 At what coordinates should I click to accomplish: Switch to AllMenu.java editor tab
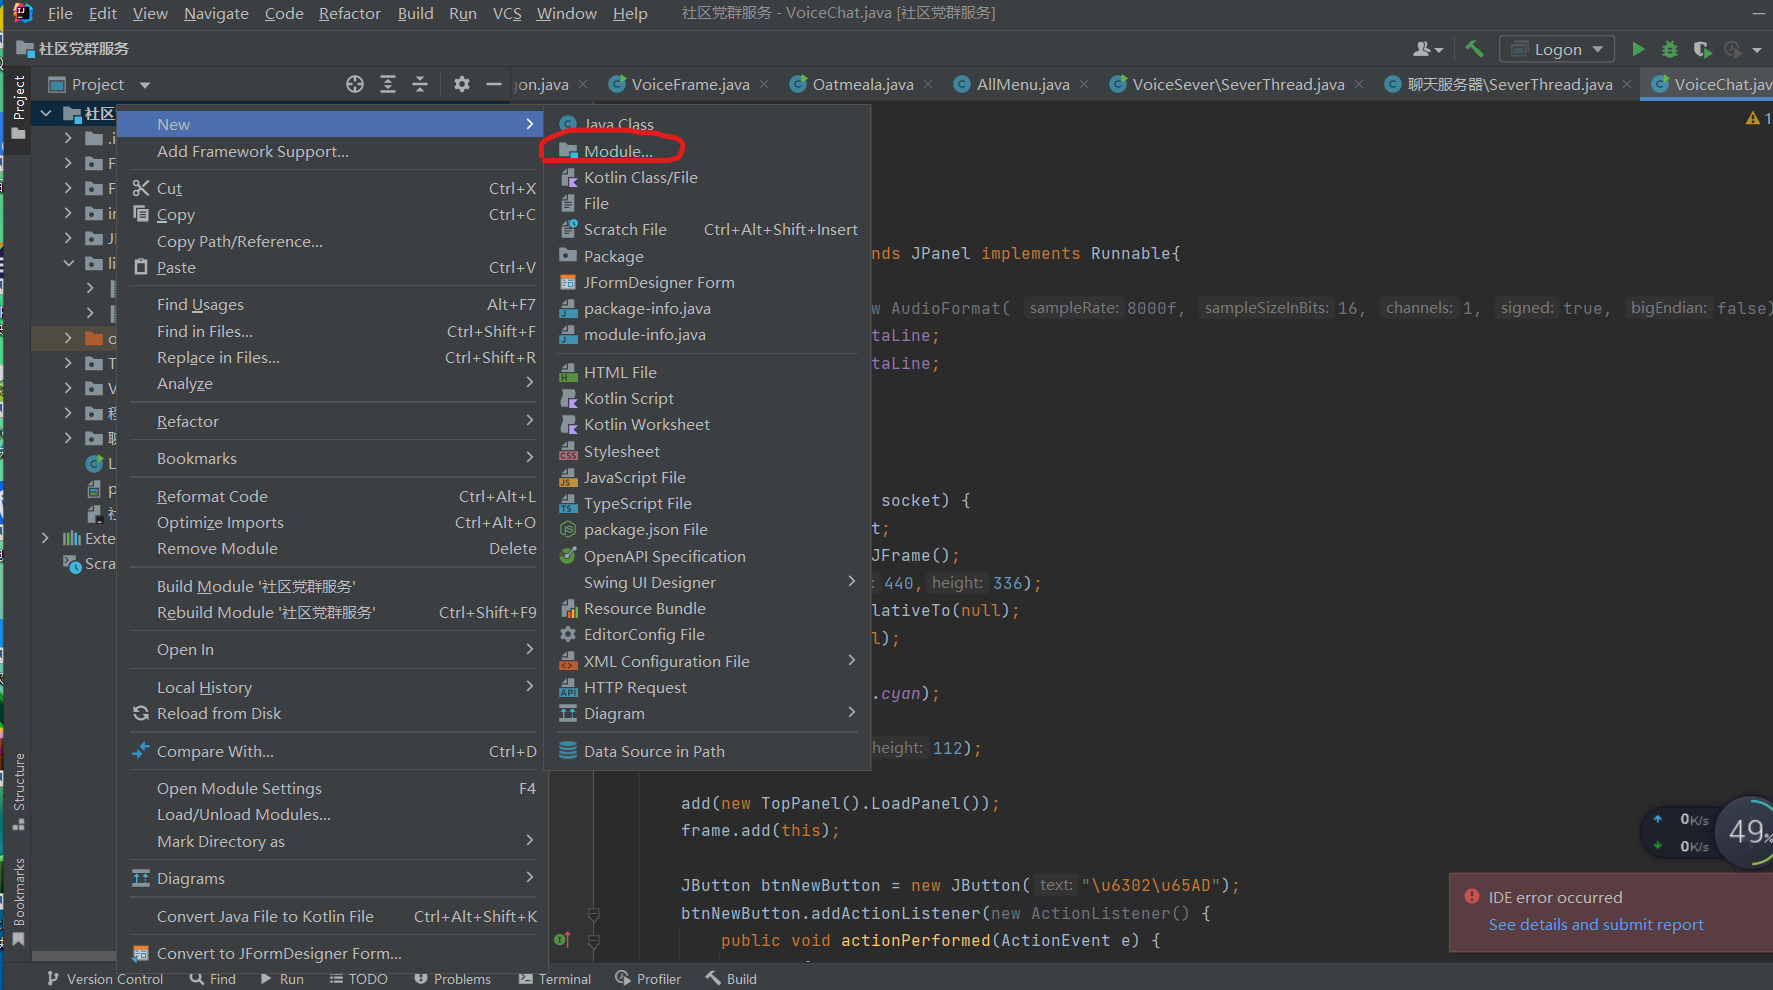[1022, 84]
